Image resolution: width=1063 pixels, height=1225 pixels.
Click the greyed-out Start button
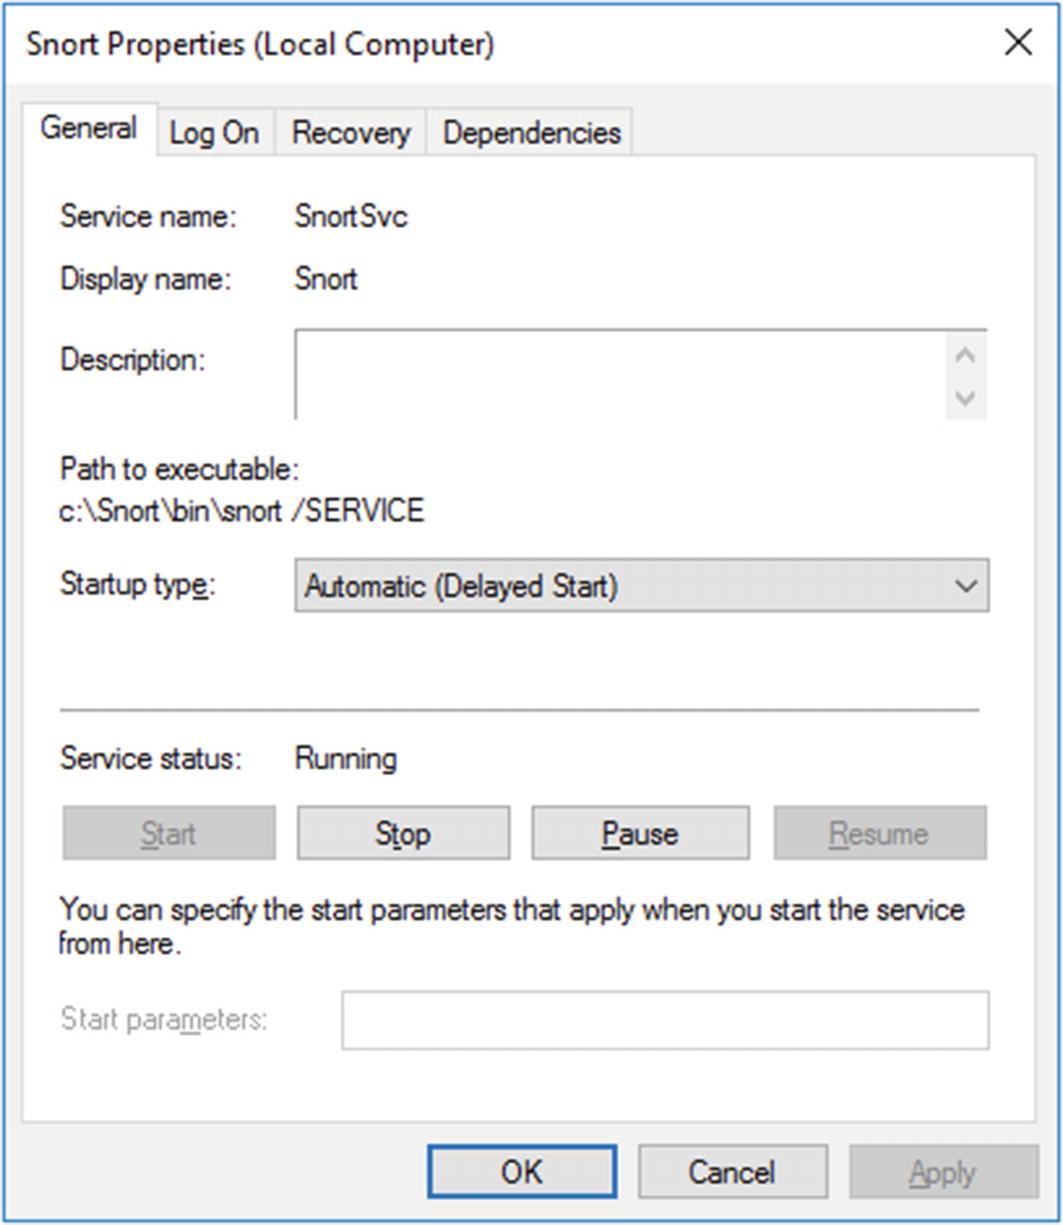[x=168, y=833]
